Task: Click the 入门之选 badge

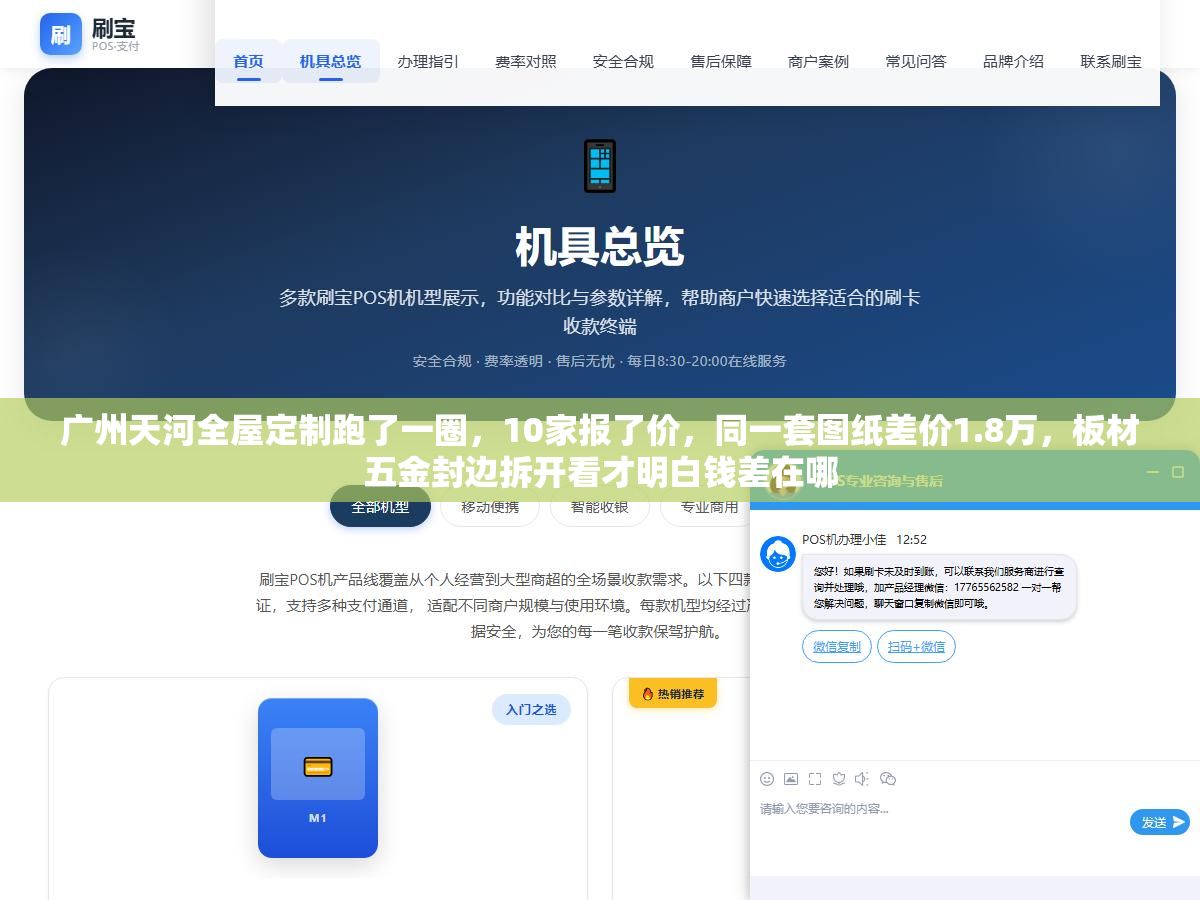Action: click(x=531, y=710)
